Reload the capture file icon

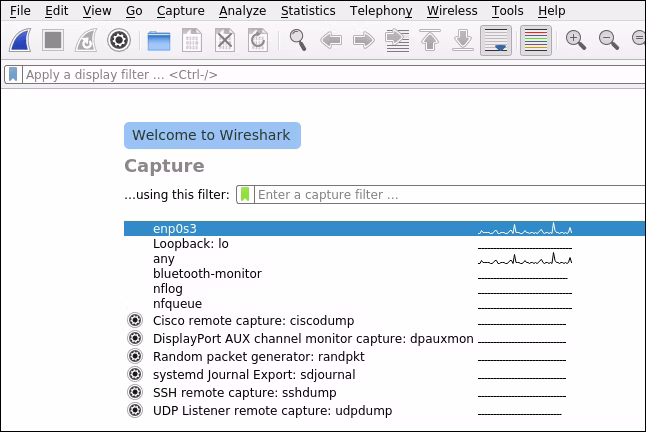coord(258,40)
